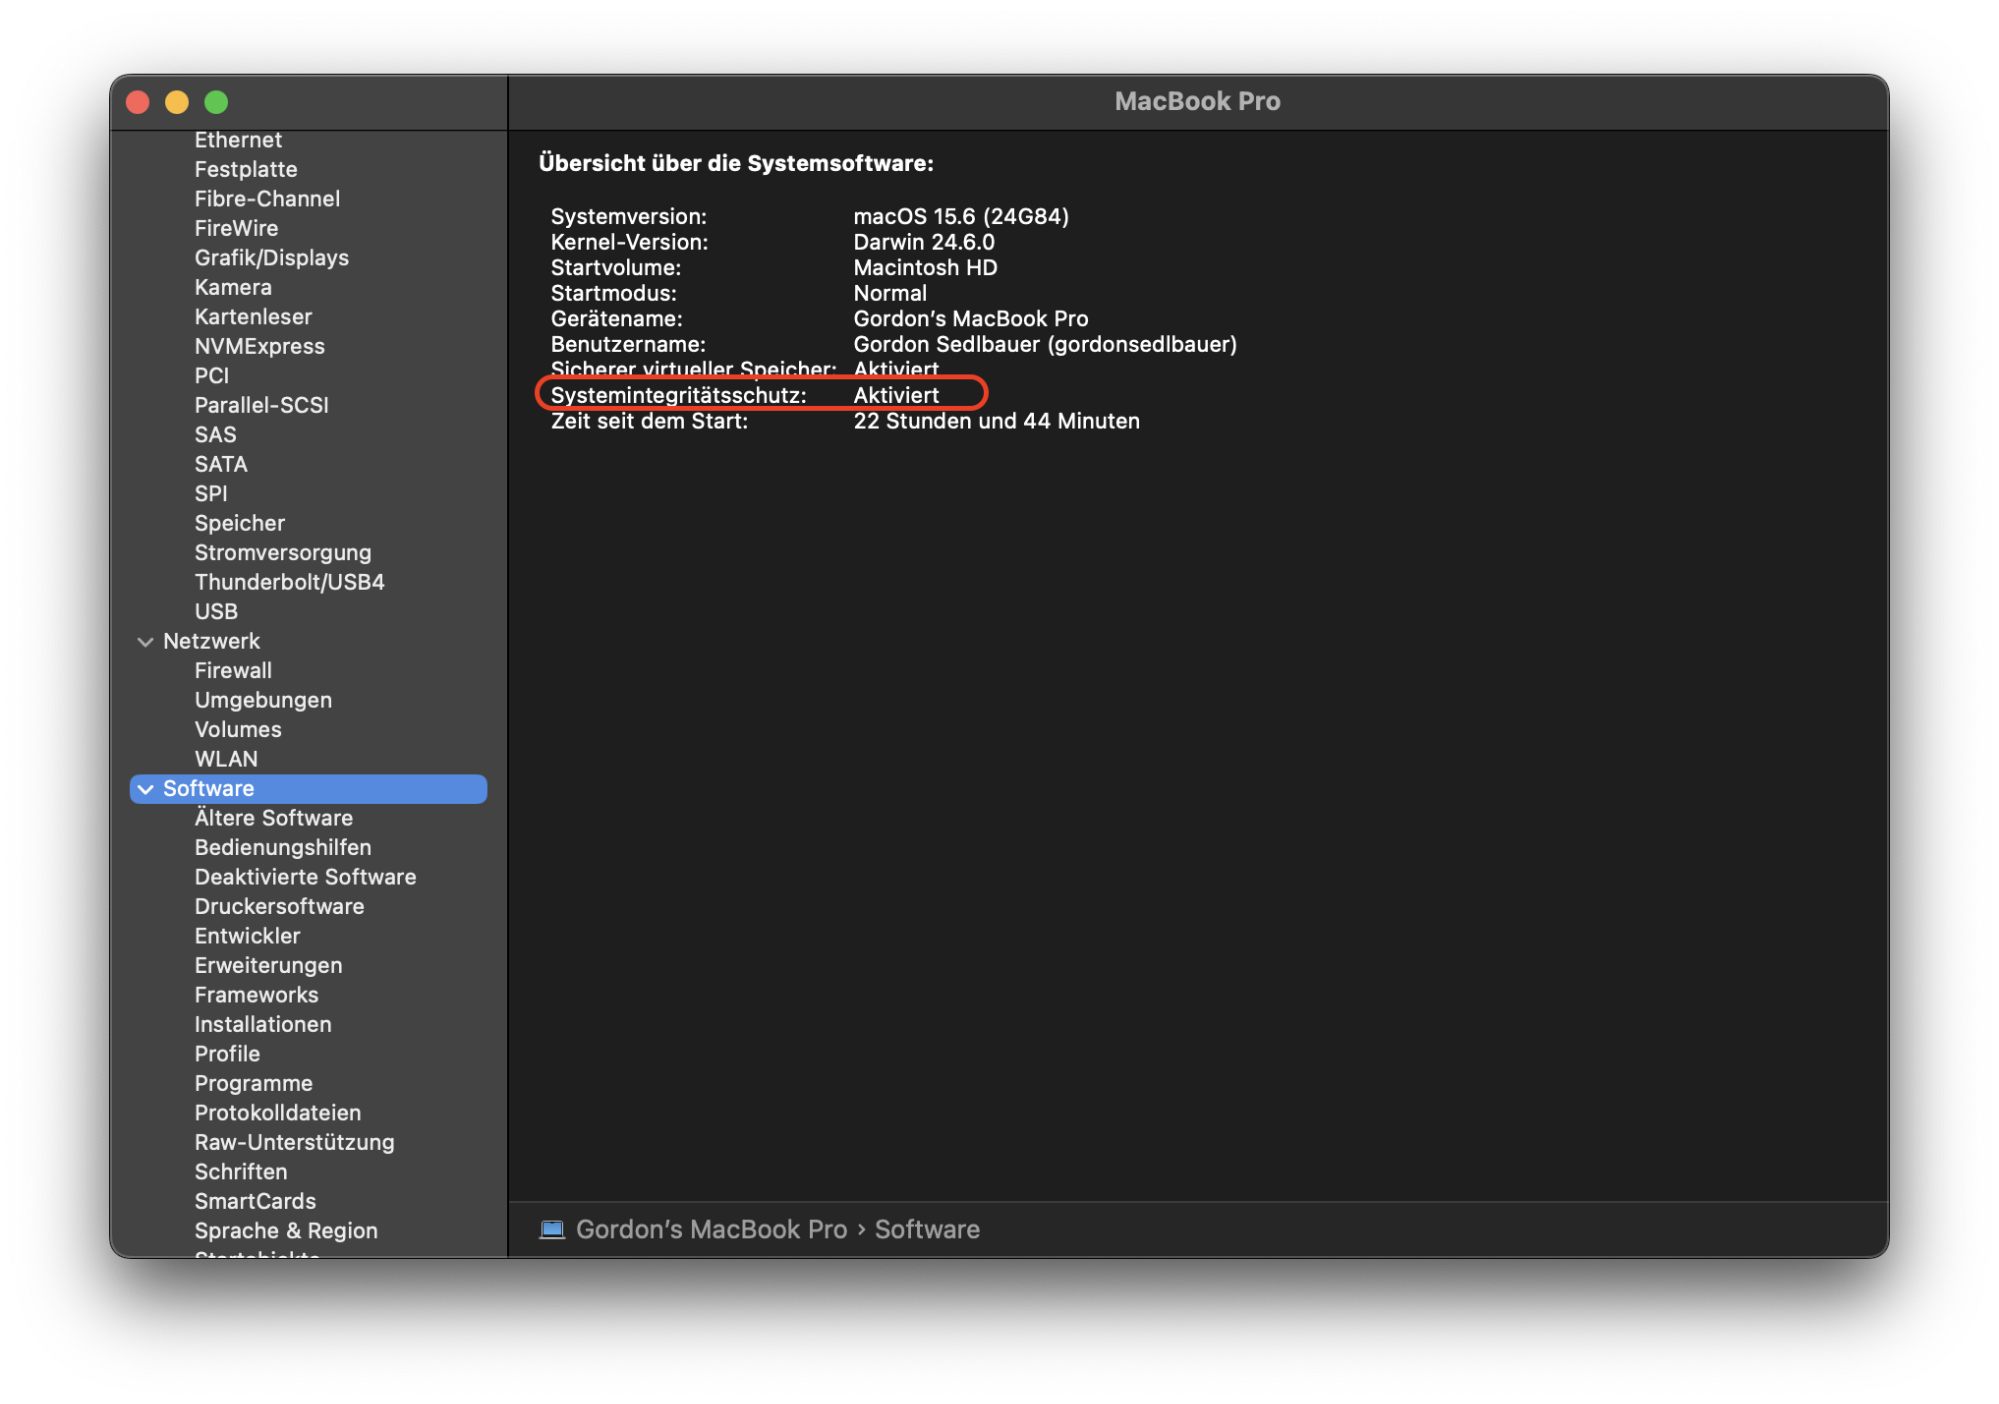Screen dimensions: 1999x1404
Task: Select Thunderbolt/USB4 in the sidebar
Action: click(289, 581)
